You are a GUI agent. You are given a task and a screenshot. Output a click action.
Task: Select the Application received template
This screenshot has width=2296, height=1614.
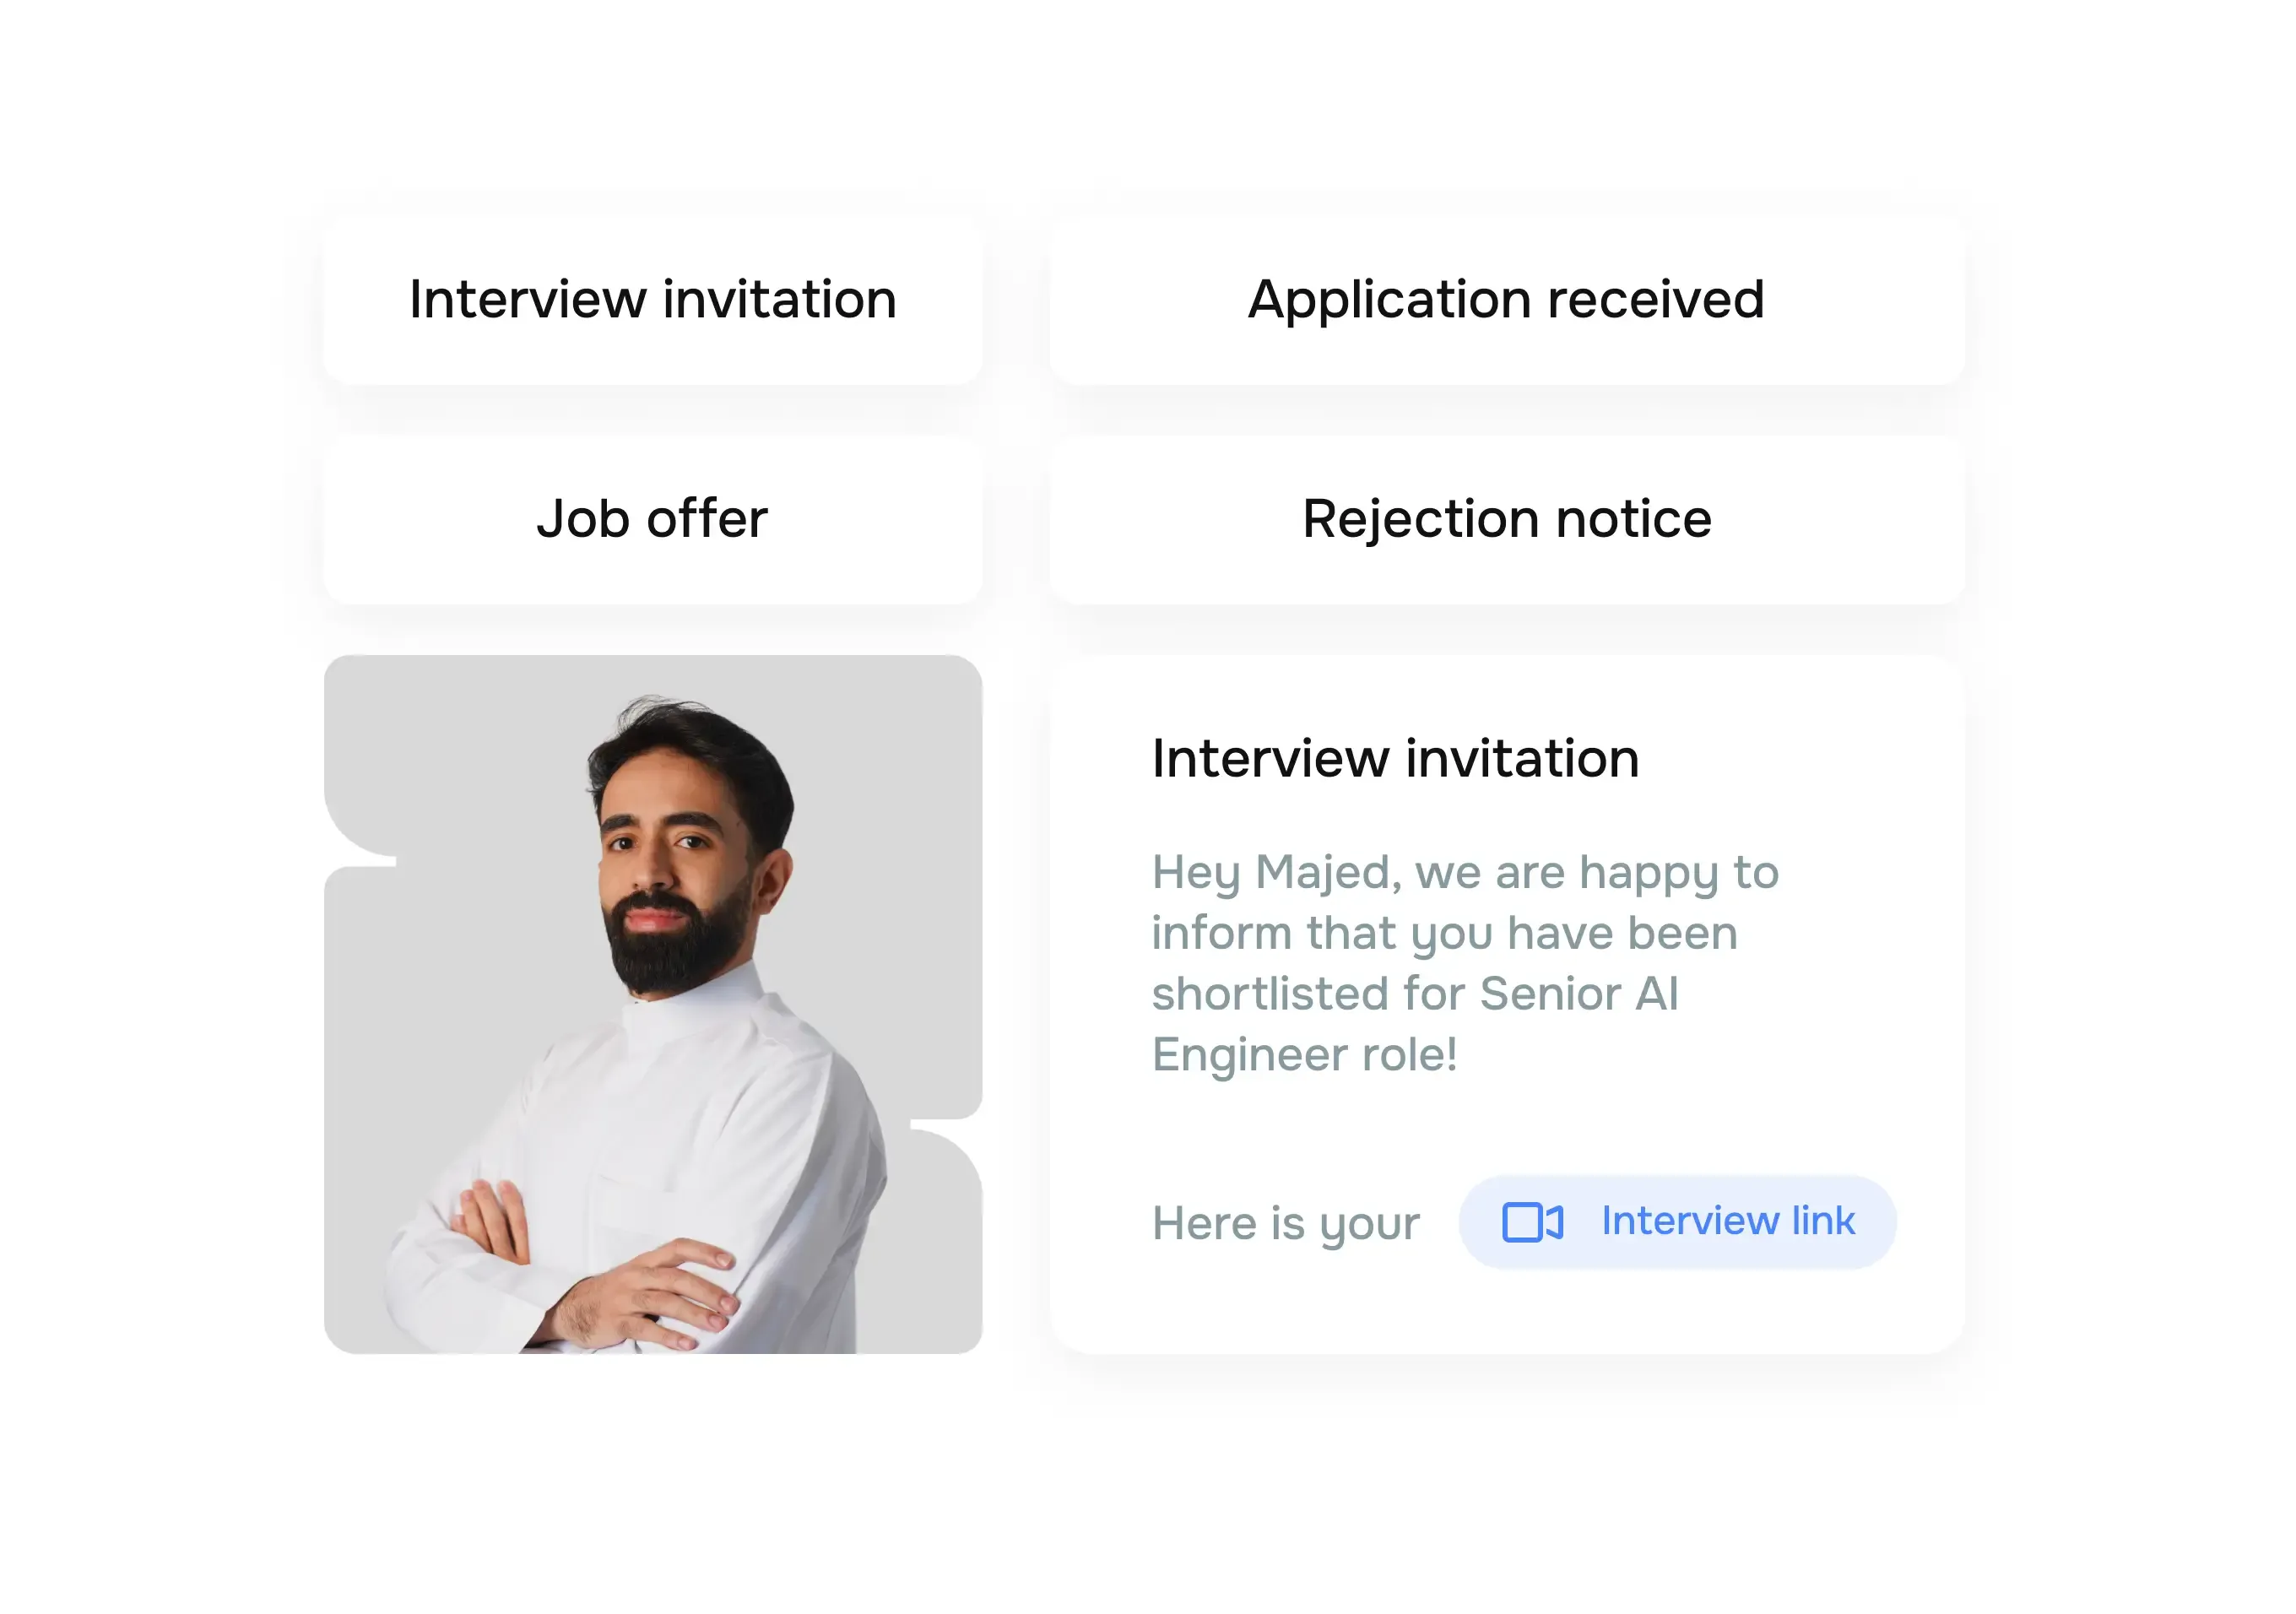(1506, 300)
